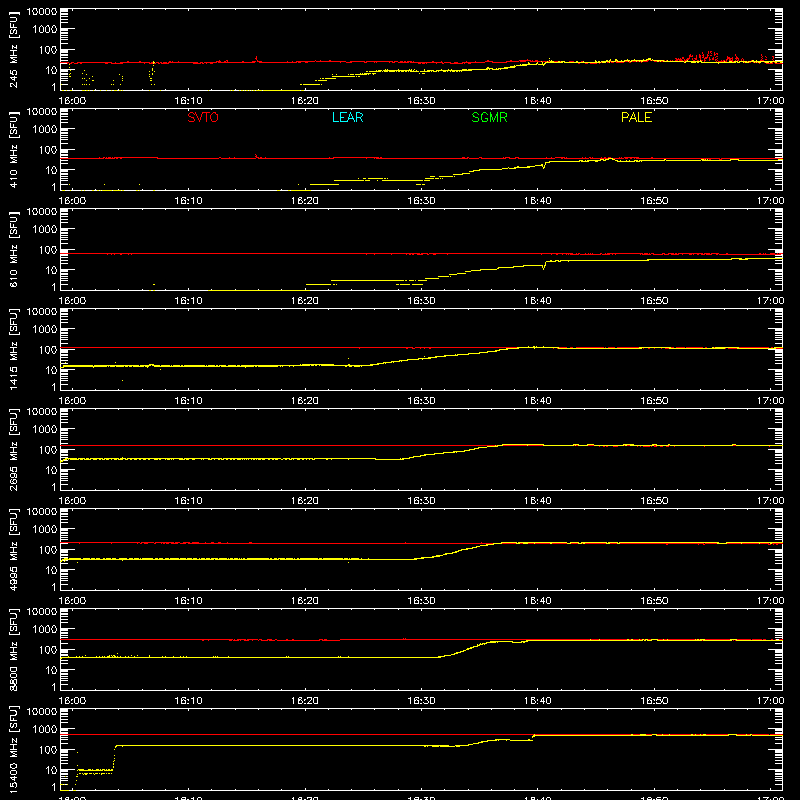Viewport: 800px width, 800px height.
Task: Click 16:20 tick label below 8800 MHz panel
Action: click(x=305, y=701)
